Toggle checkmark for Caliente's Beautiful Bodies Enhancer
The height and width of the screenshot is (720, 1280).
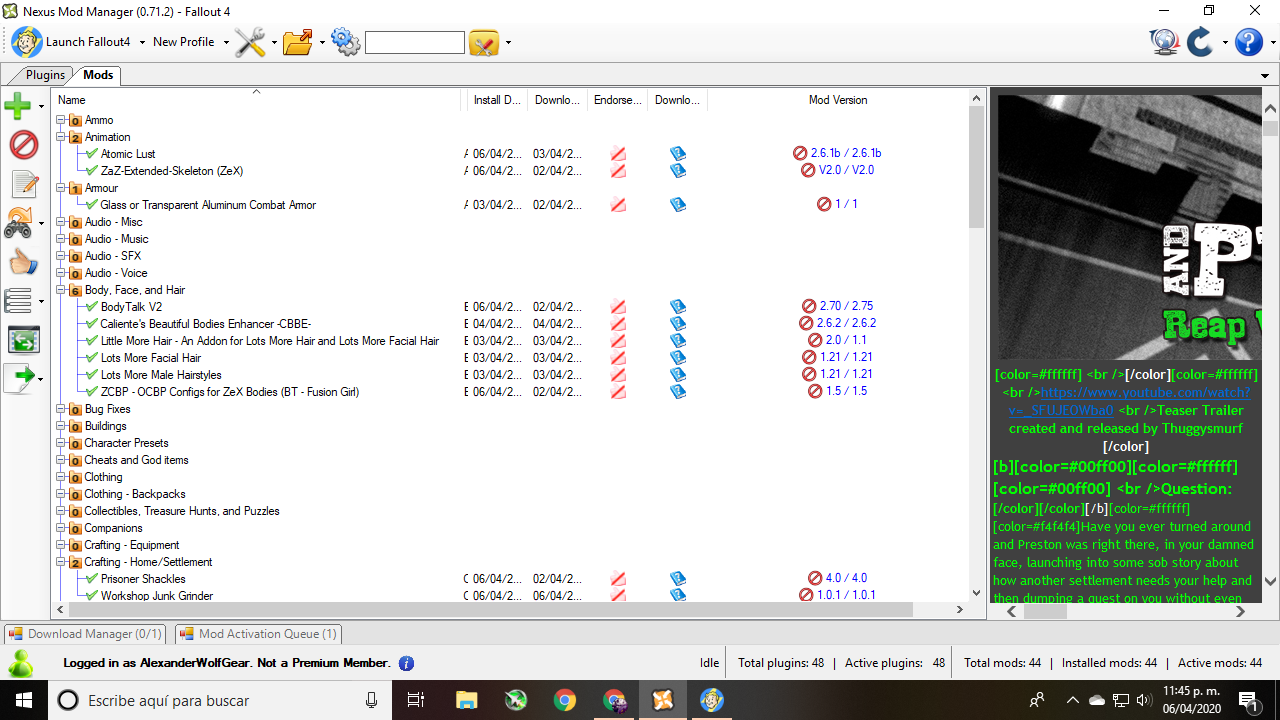click(x=92, y=324)
